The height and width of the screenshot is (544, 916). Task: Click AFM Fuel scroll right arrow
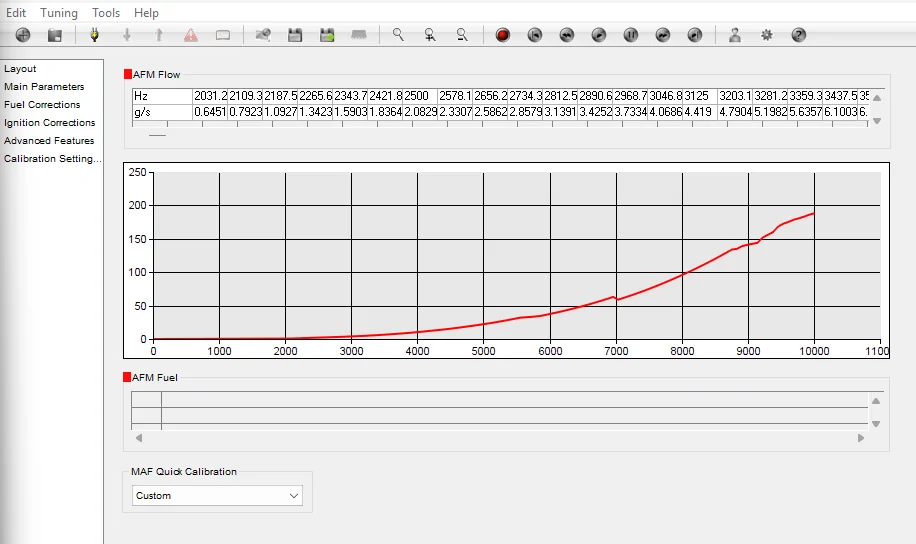pos(861,438)
